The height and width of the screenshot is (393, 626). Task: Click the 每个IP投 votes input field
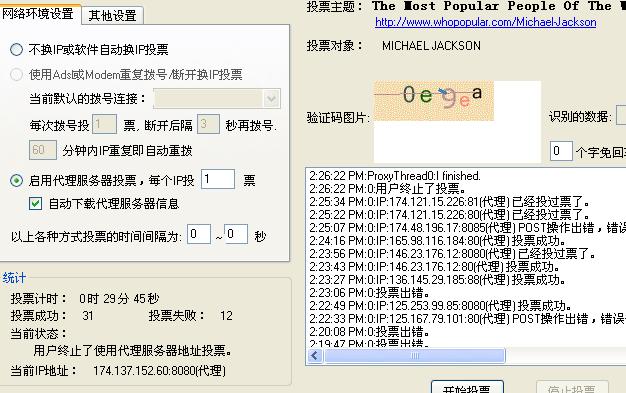pos(218,179)
